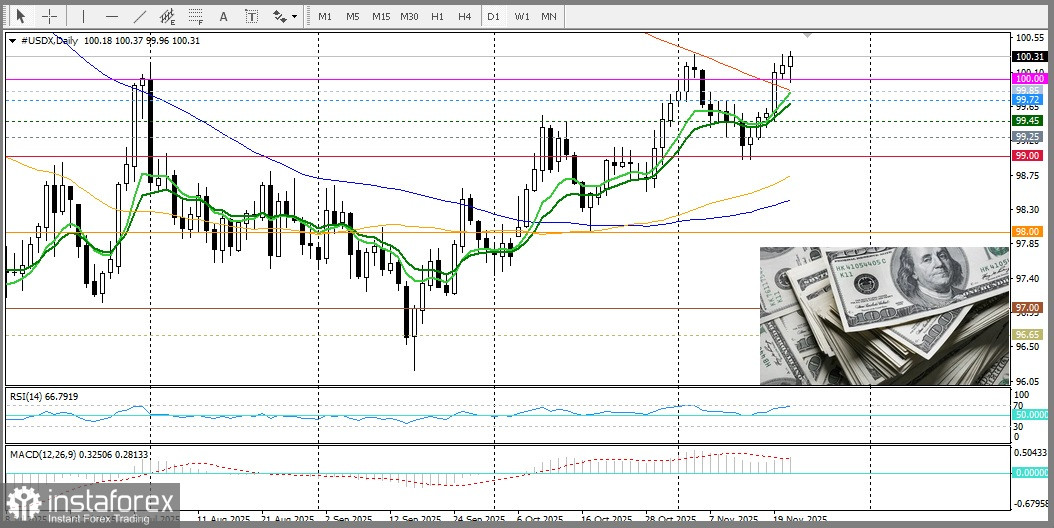Select the arrow cursor tool
The width and height of the screenshot is (1054, 528).
pos(19,16)
